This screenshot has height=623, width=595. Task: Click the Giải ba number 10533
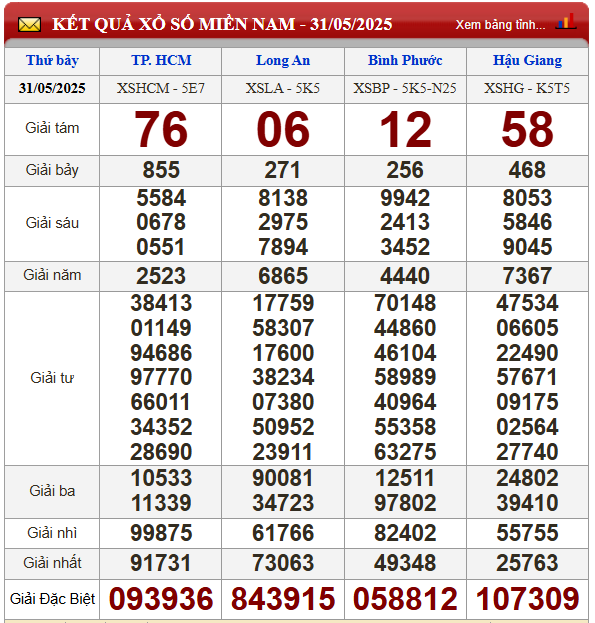point(161,478)
